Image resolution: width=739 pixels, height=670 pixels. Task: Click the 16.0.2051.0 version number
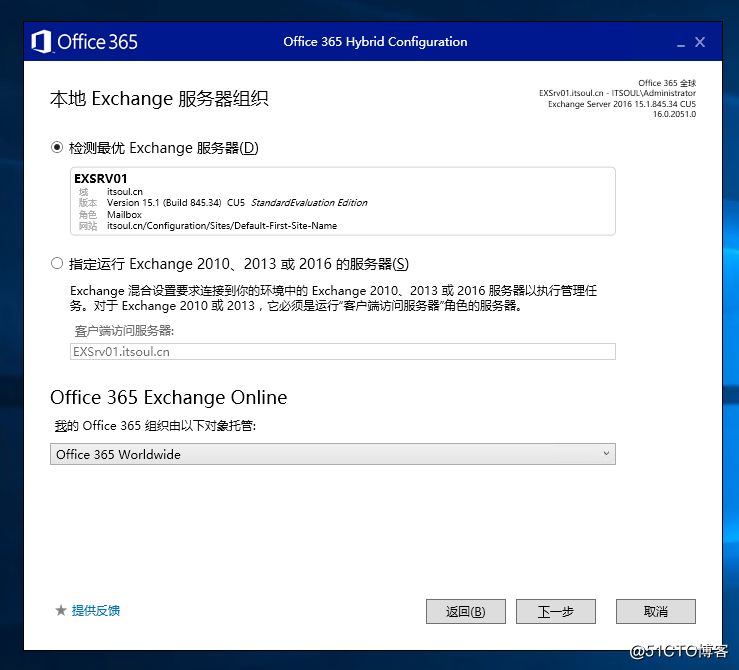tap(674, 114)
